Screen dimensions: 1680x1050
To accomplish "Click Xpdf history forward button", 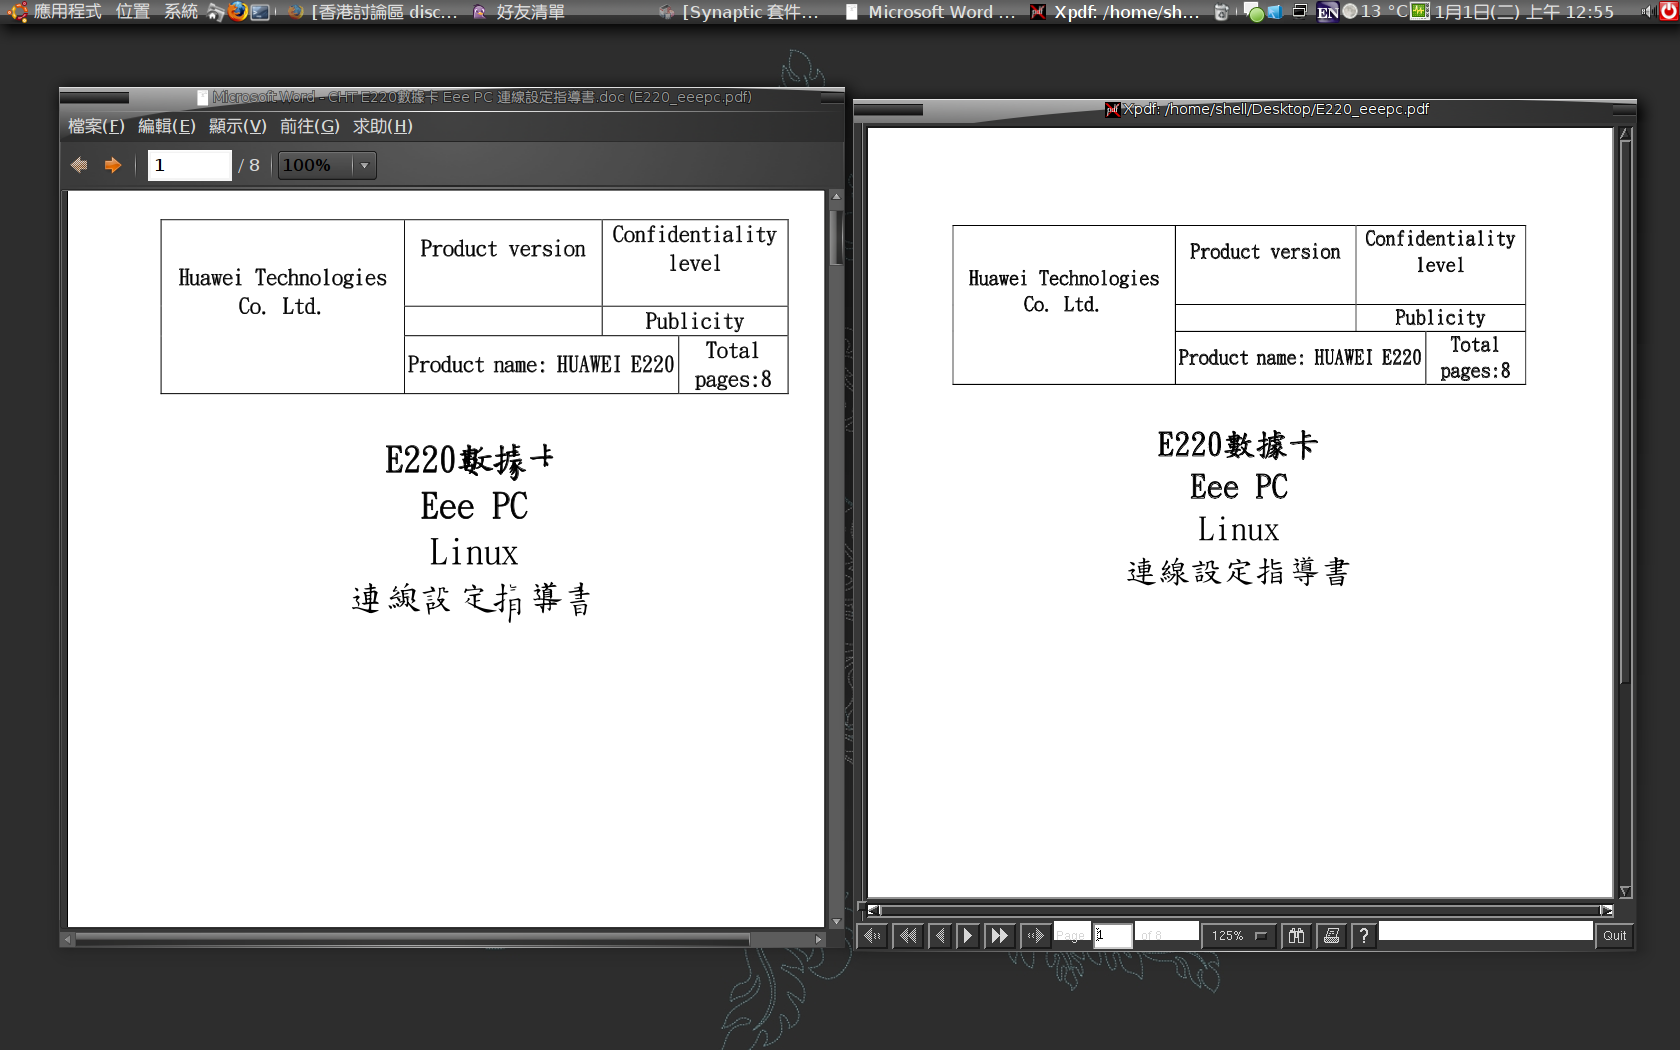I will (x=1035, y=936).
